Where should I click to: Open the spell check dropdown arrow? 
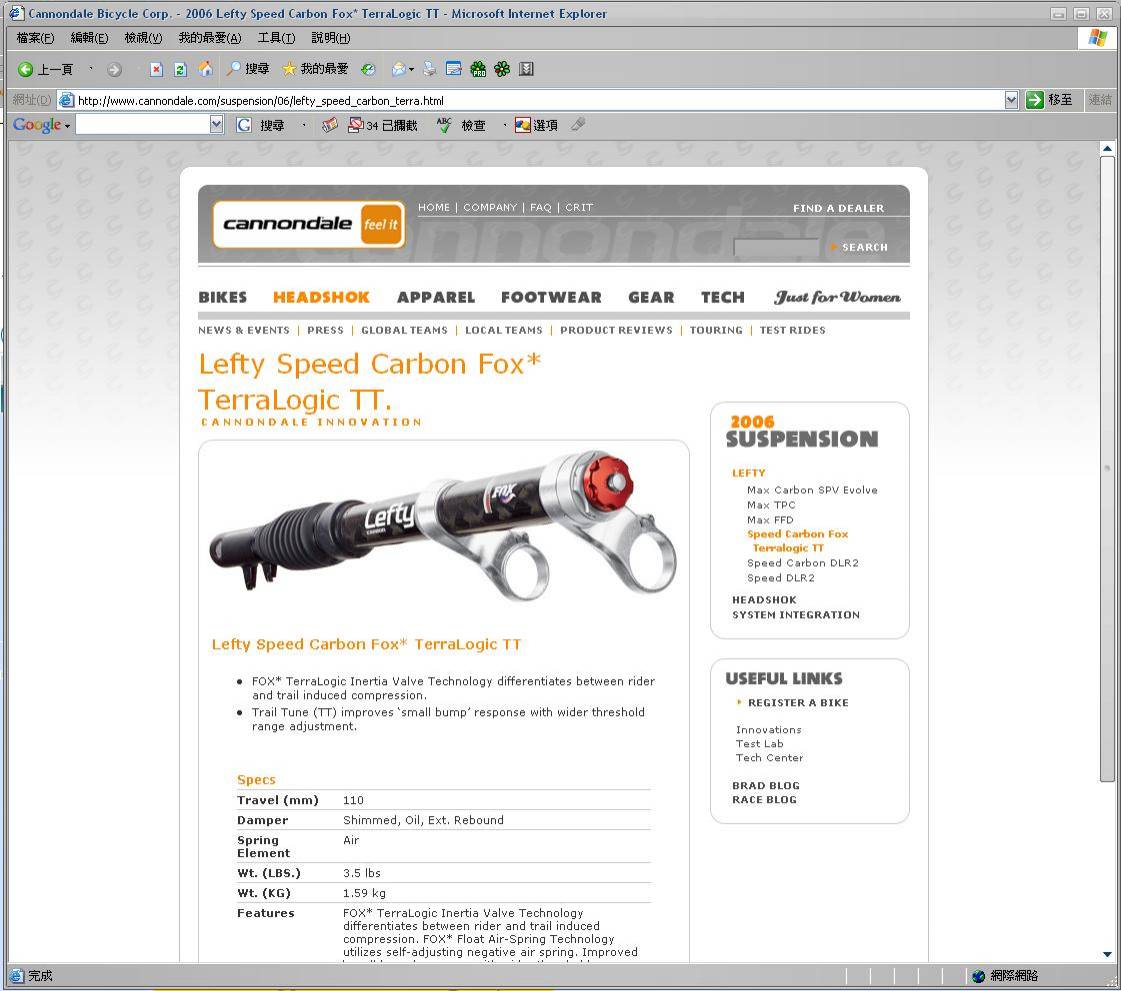(x=505, y=125)
